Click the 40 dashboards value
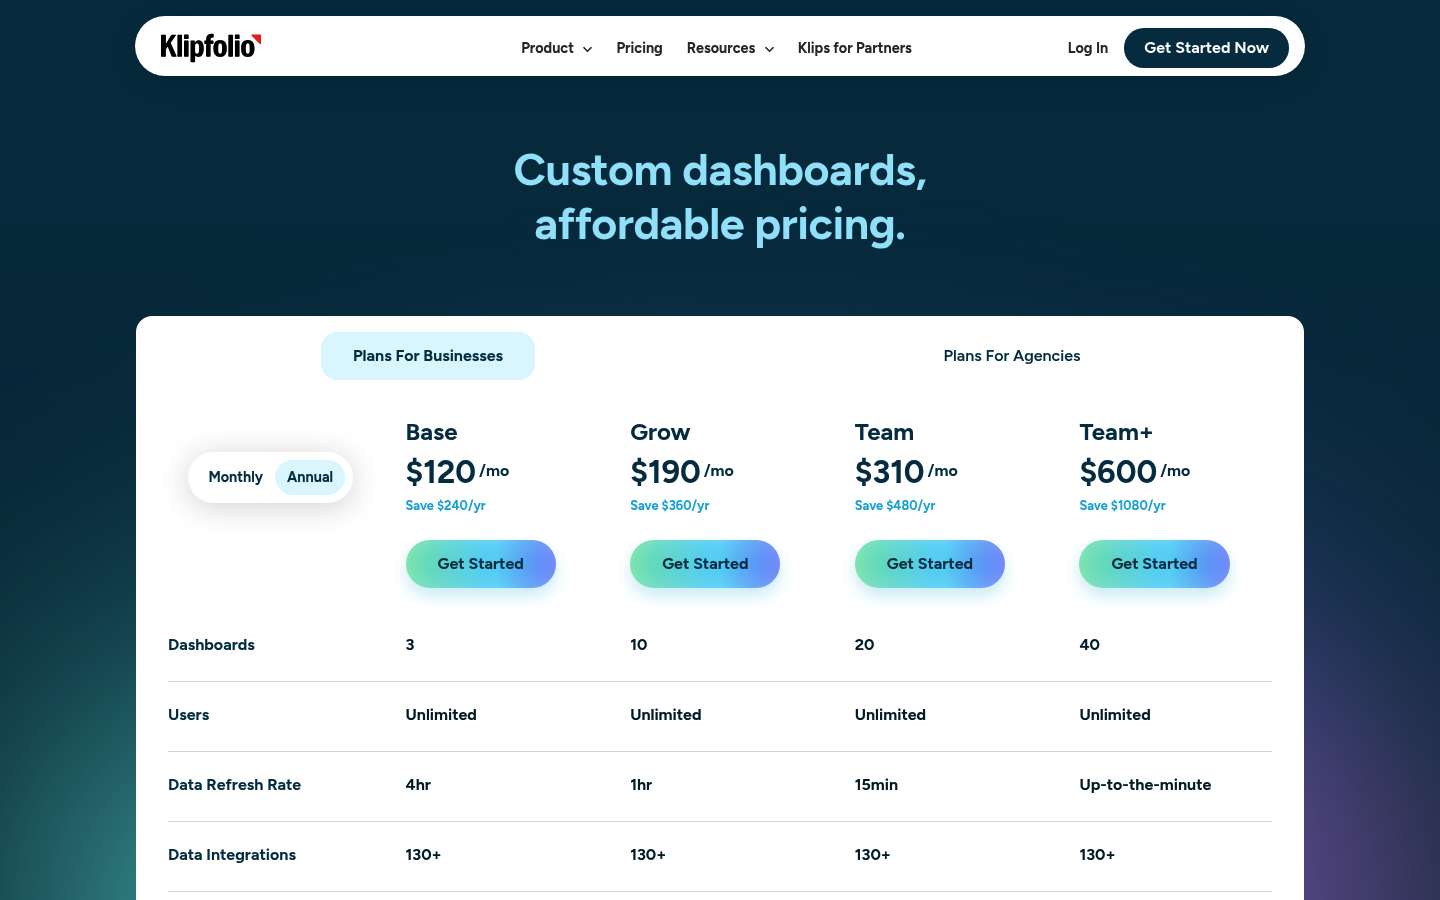Viewport: 1440px width, 900px height. pyautogui.click(x=1090, y=645)
